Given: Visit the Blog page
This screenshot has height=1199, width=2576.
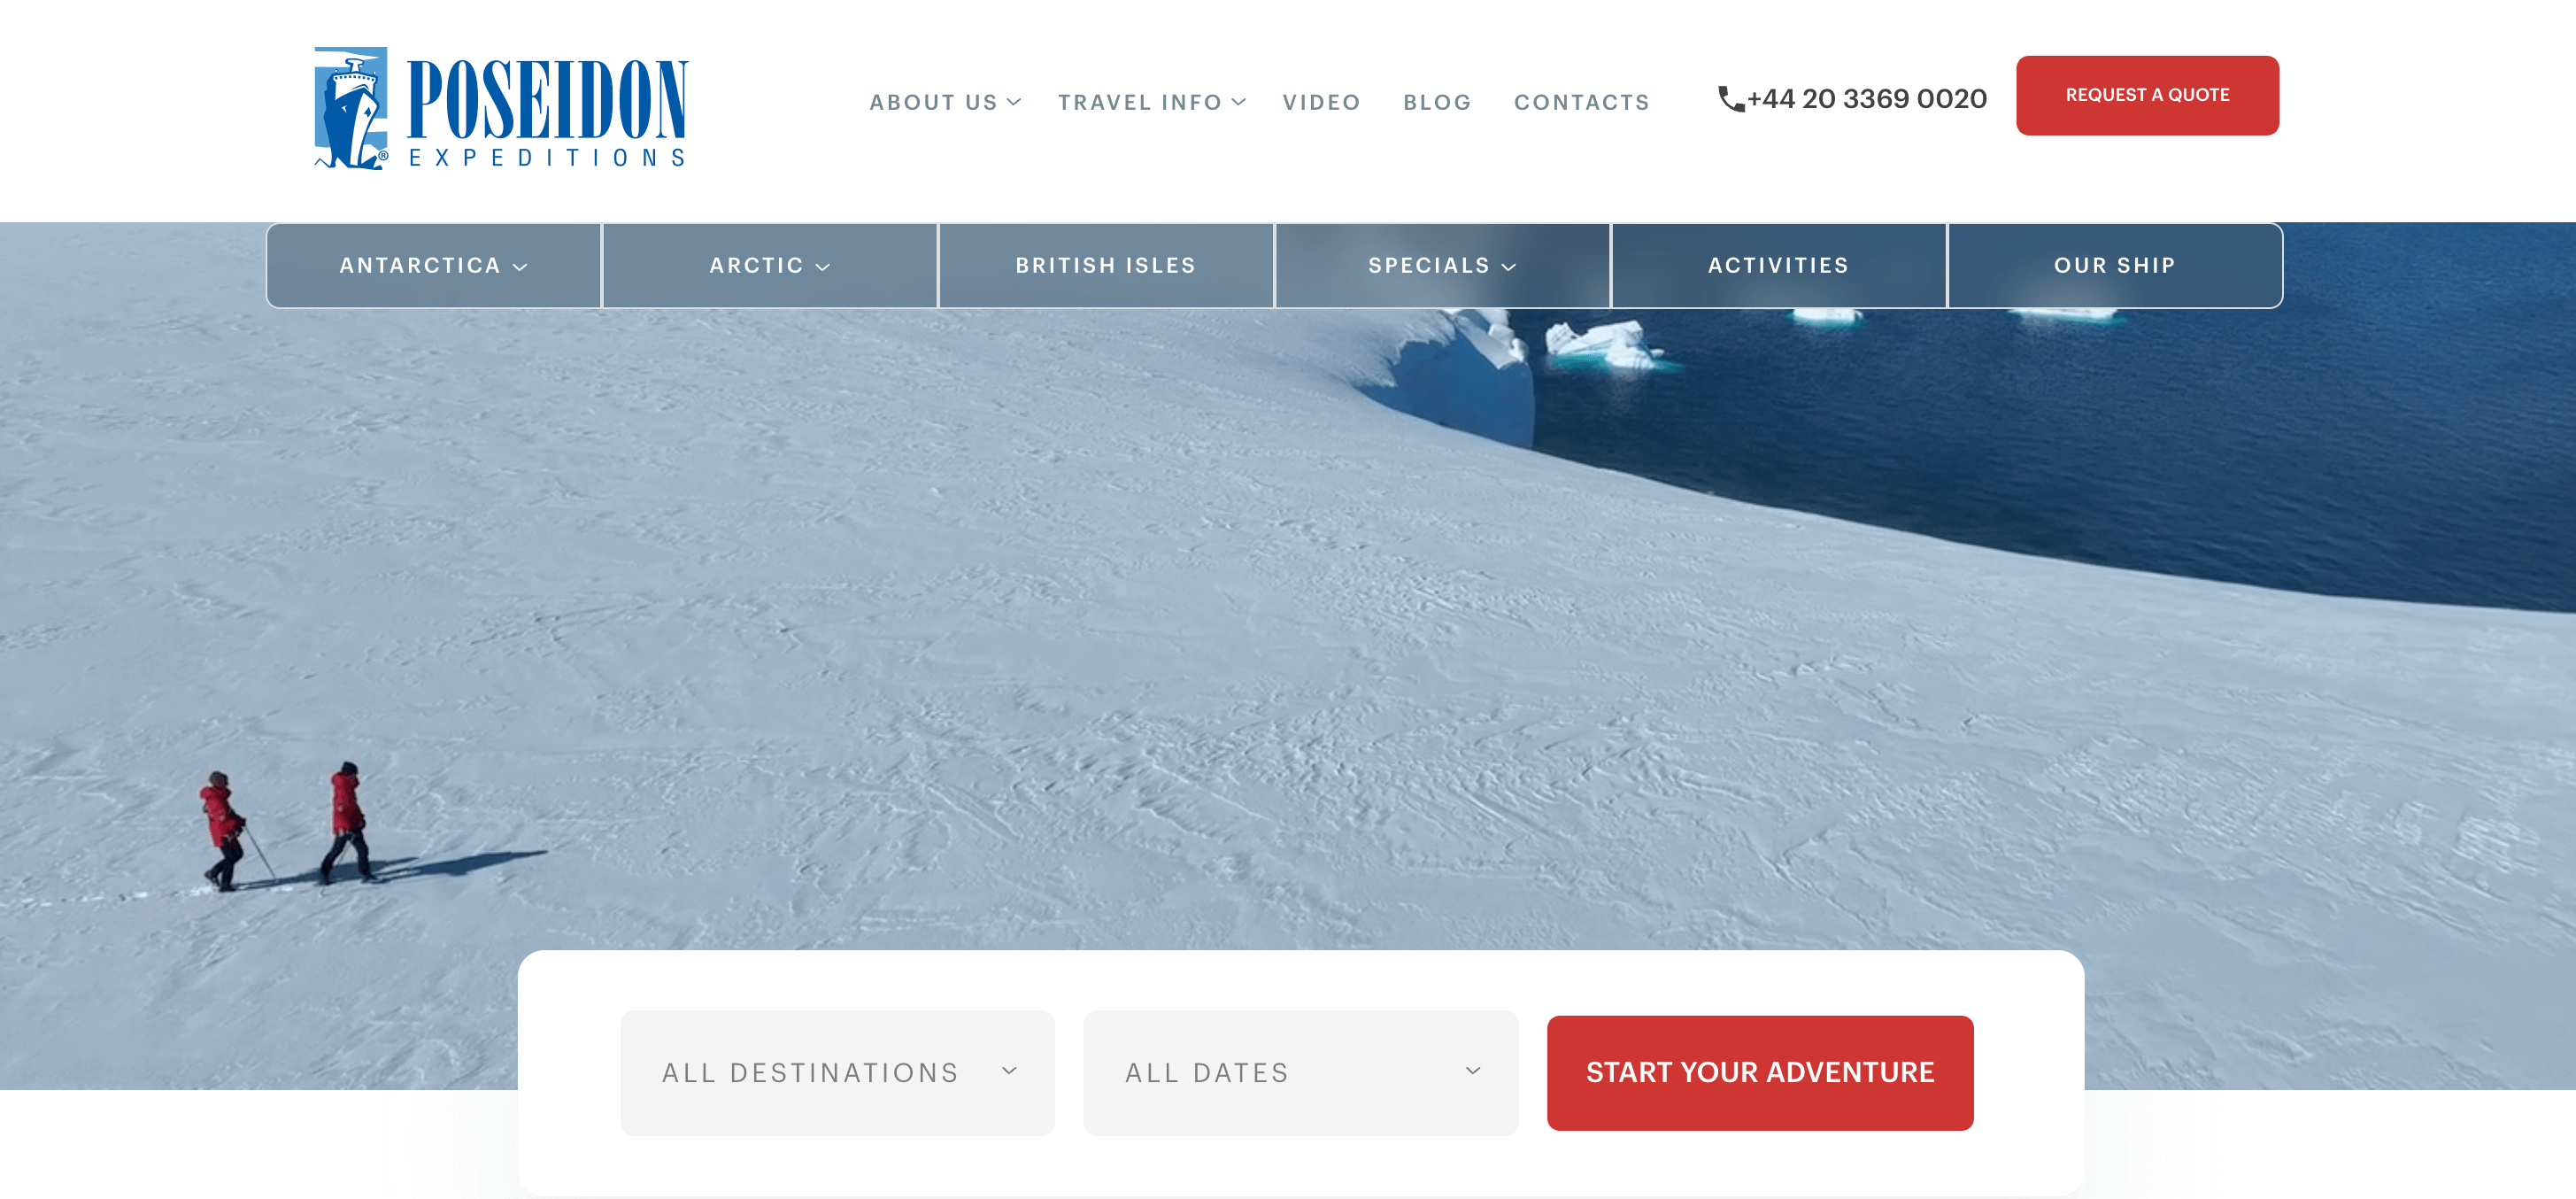Looking at the screenshot, I should coord(1437,102).
